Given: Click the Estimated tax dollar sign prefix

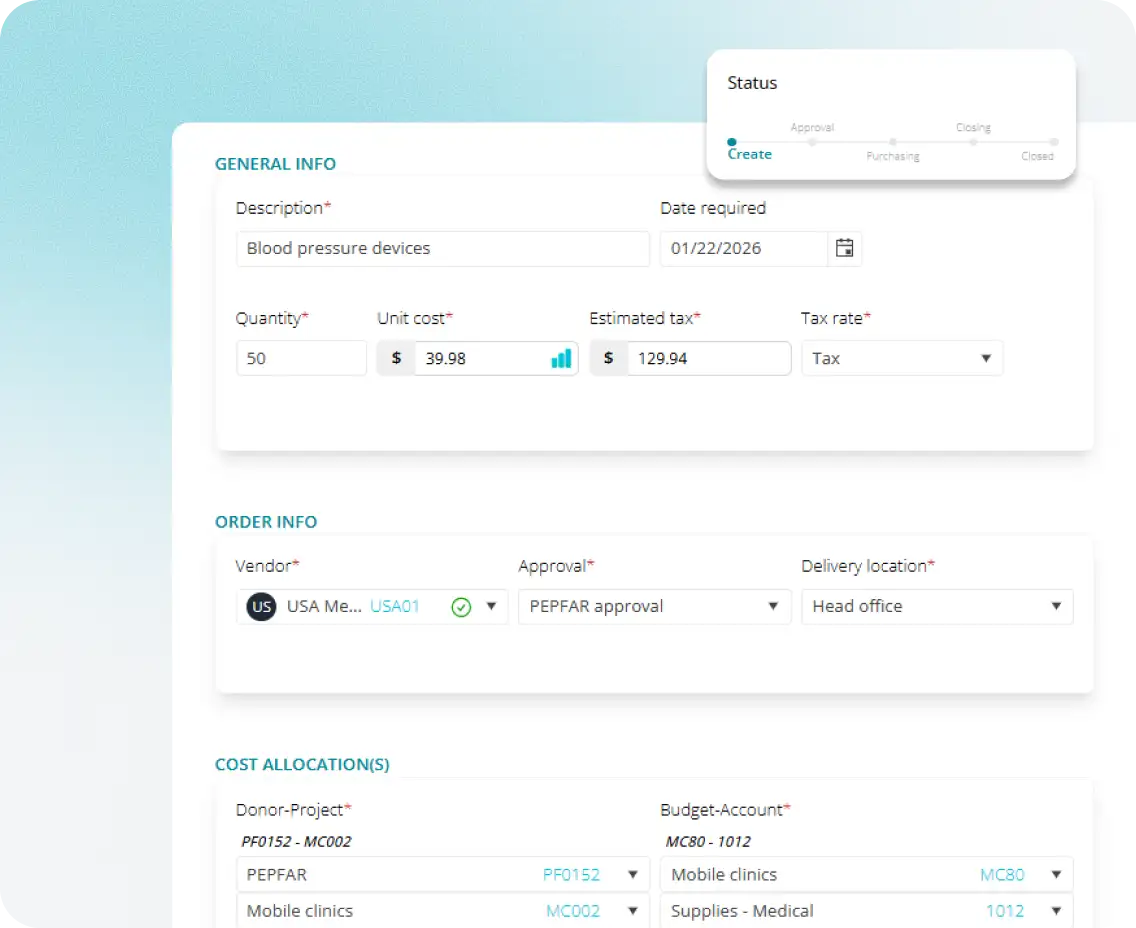Looking at the screenshot, I should coord(609,359).
